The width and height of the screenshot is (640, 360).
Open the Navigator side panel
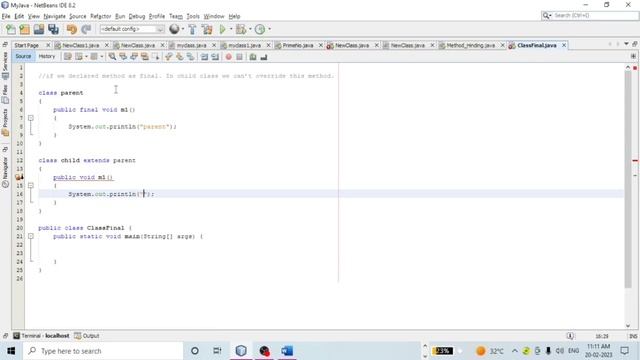pyautogui.click(x=5, y=172)
